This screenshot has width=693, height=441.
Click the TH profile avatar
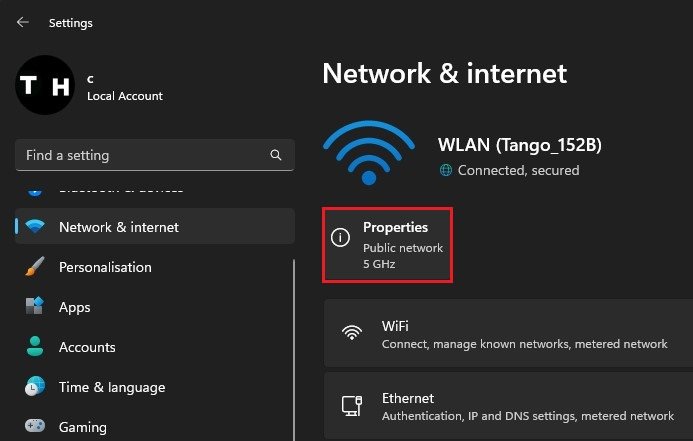45,85
